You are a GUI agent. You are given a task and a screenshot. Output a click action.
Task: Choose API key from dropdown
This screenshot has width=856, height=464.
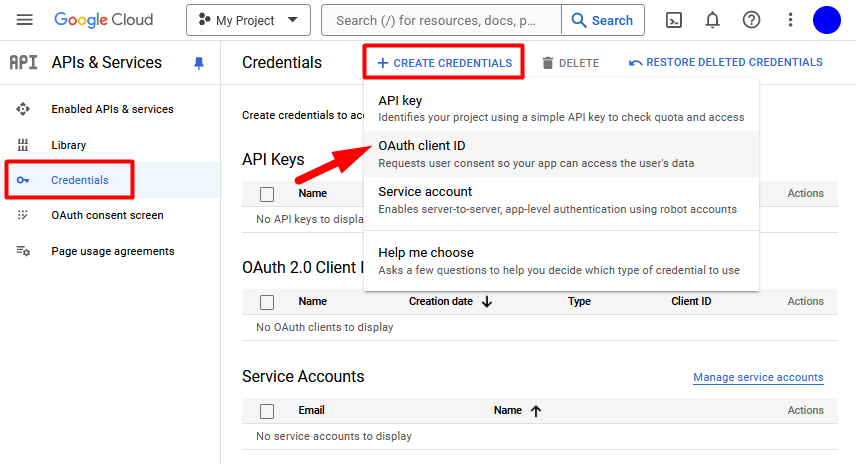[561, 108]
